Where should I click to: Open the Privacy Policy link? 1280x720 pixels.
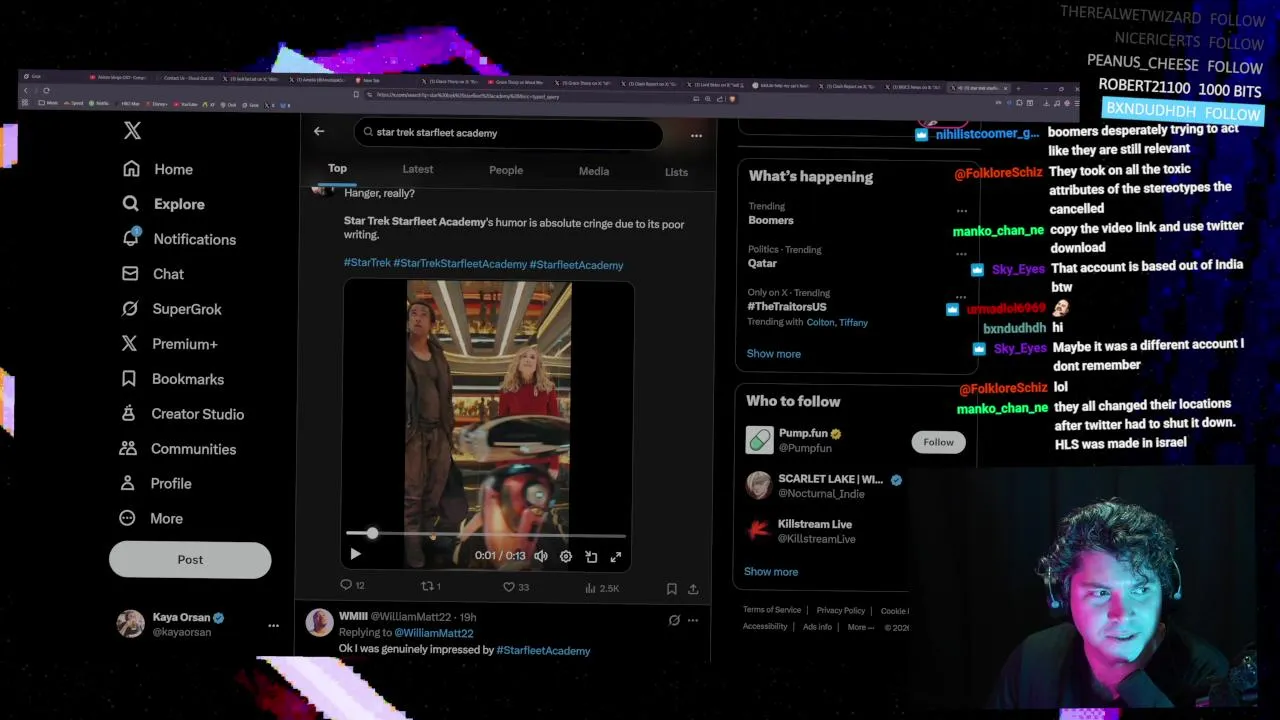[x=840, y=610]
